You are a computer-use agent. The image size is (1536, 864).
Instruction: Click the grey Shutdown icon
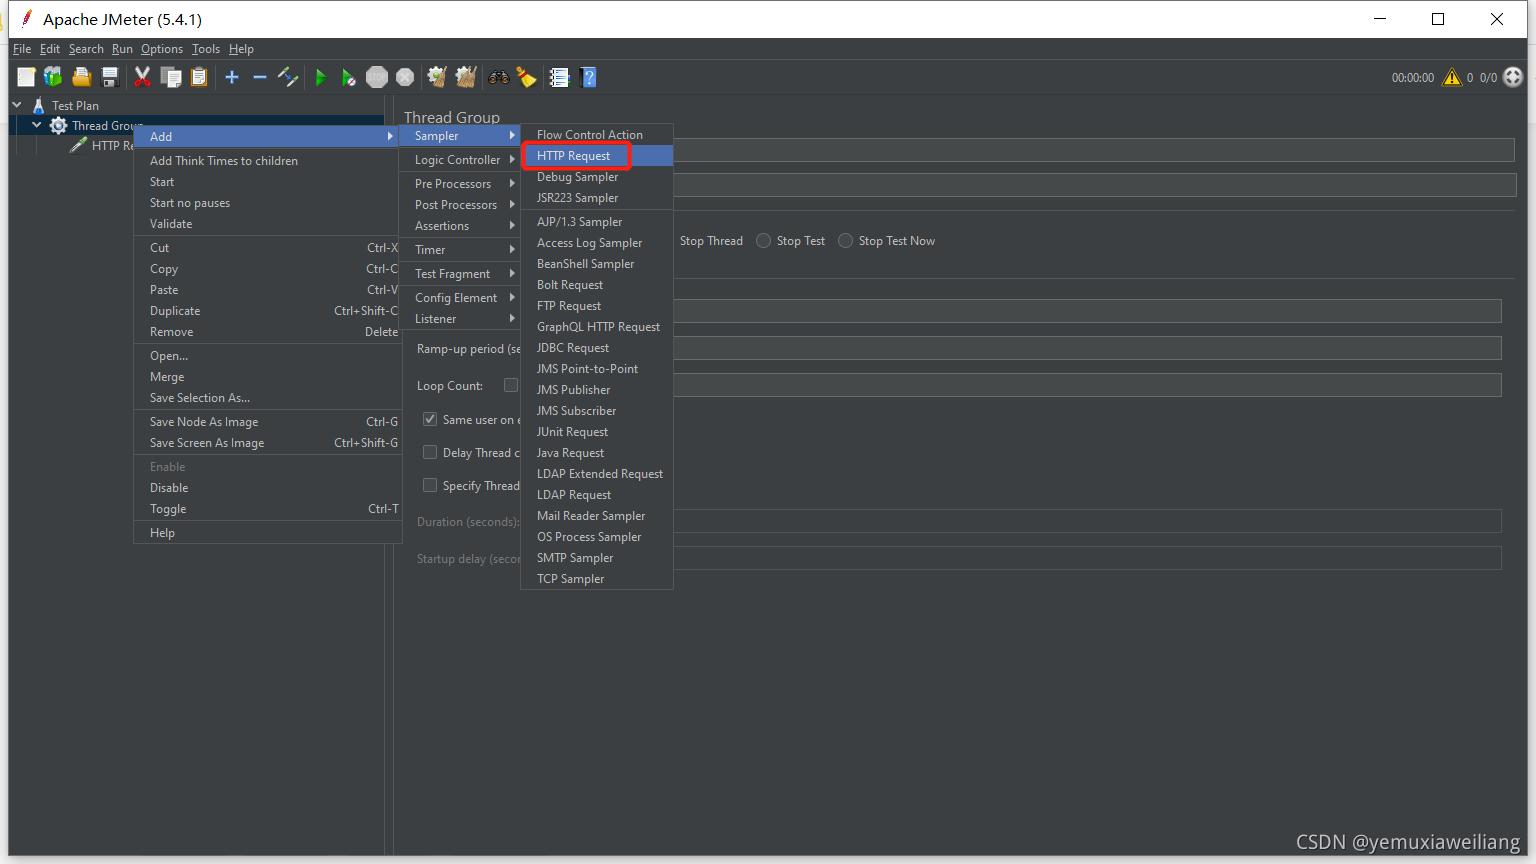coord(405,77)
